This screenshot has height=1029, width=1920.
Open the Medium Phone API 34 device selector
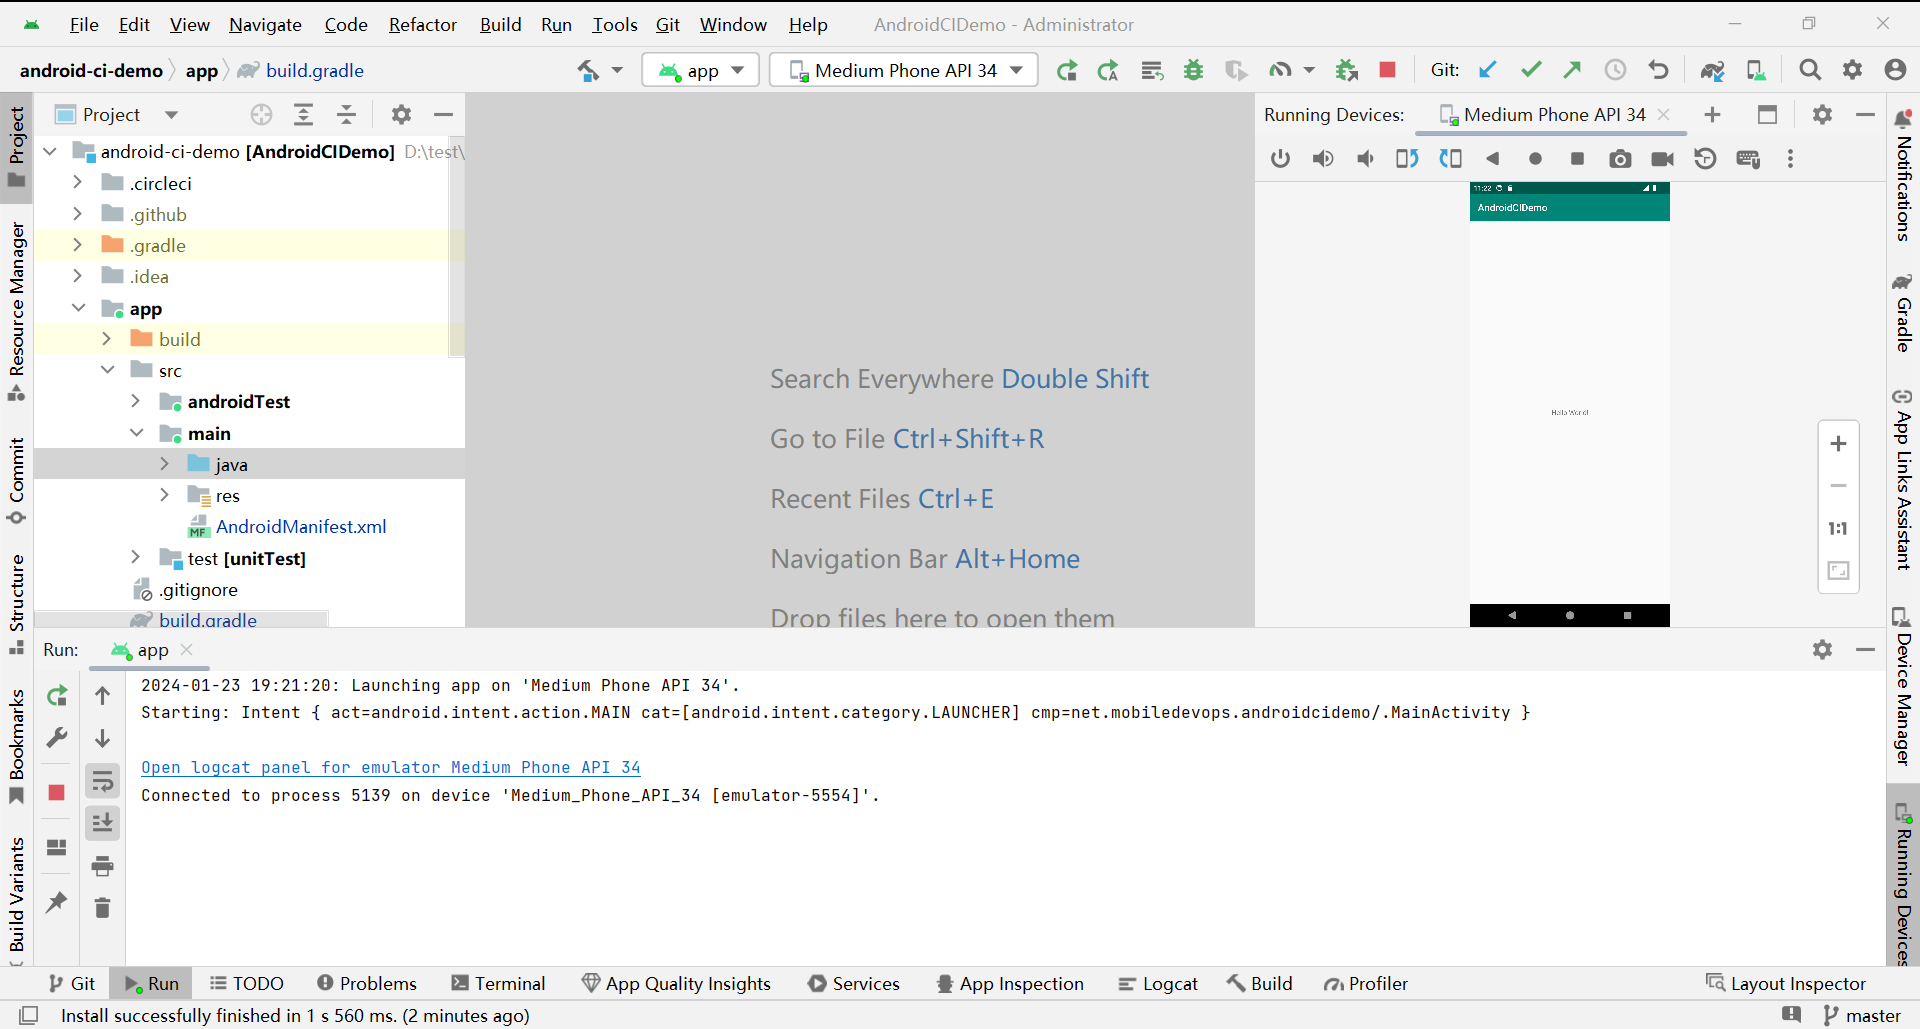point(903,70)
